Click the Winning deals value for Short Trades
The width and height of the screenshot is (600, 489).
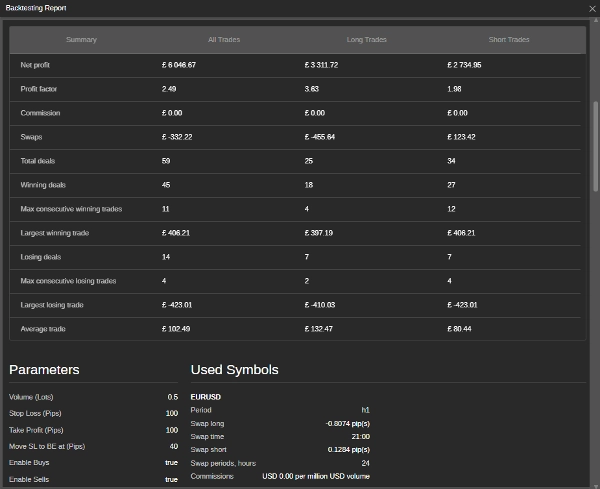coord(451,185)
